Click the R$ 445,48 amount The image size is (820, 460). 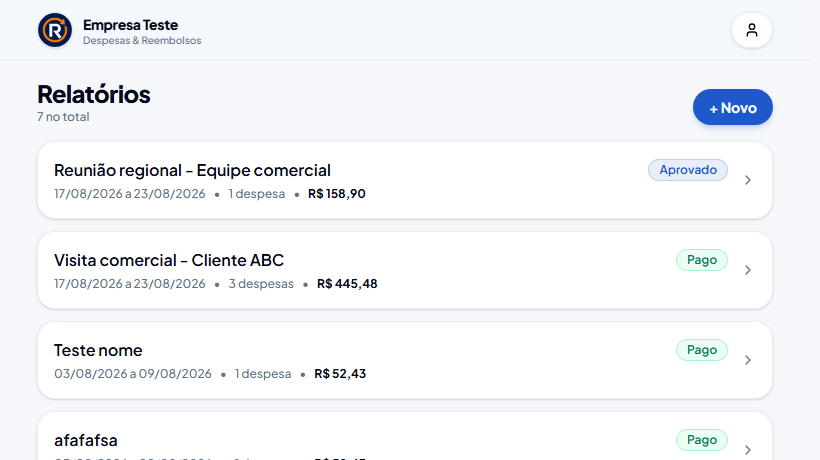(x=347, y=284)
